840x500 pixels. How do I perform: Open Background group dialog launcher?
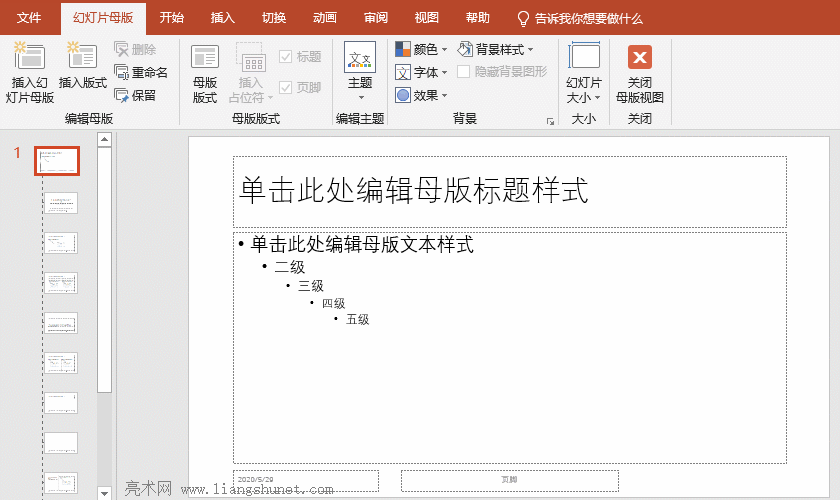(550, 122)
